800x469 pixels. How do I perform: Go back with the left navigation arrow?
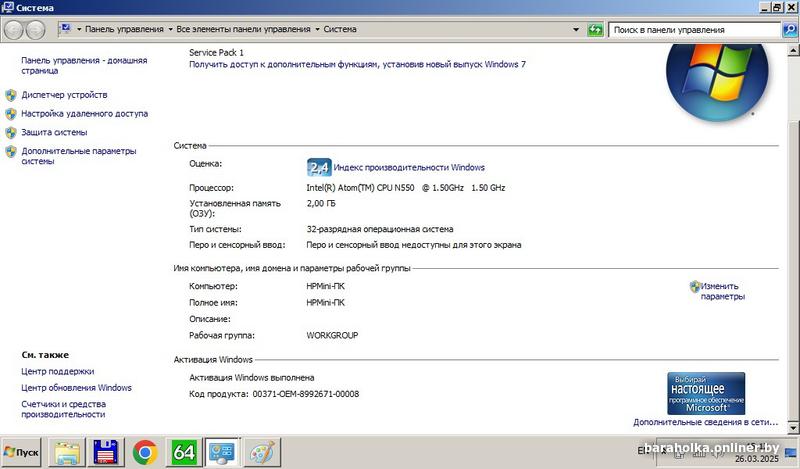pos(14,30)
